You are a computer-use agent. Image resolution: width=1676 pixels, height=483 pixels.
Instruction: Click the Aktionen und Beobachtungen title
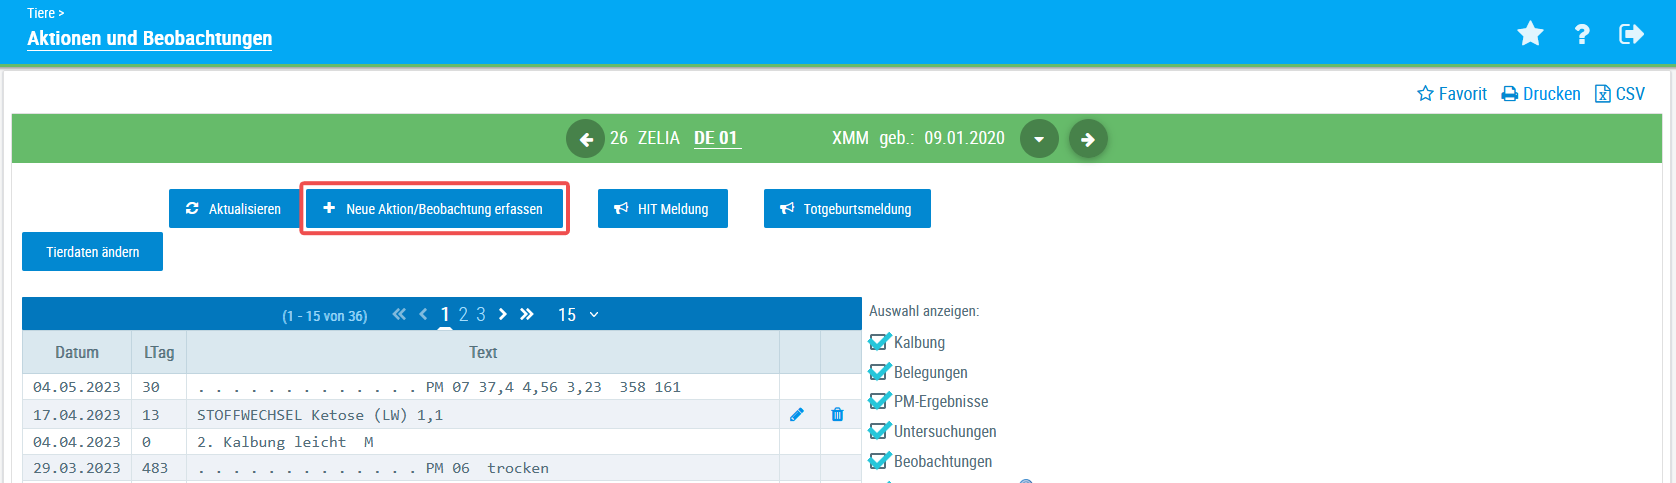[149, 38]
